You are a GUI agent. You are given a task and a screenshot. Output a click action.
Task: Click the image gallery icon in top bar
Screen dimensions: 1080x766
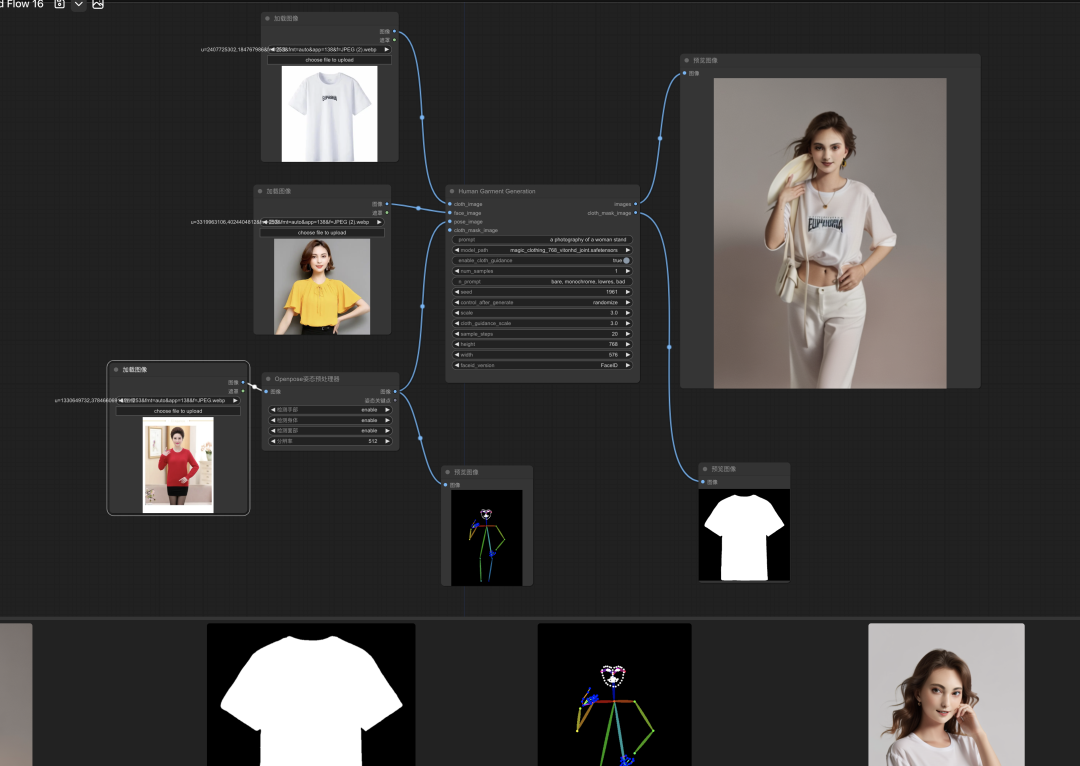98,4
